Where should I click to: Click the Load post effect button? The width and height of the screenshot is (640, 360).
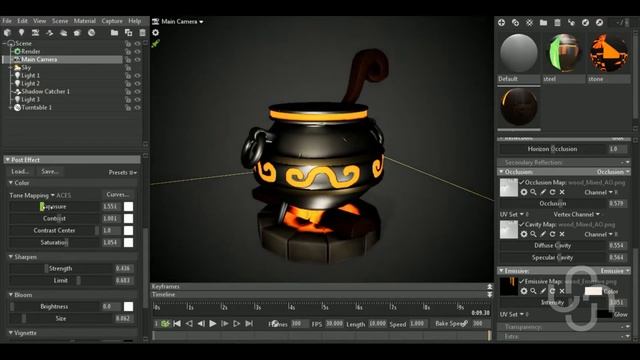[20, 172]
